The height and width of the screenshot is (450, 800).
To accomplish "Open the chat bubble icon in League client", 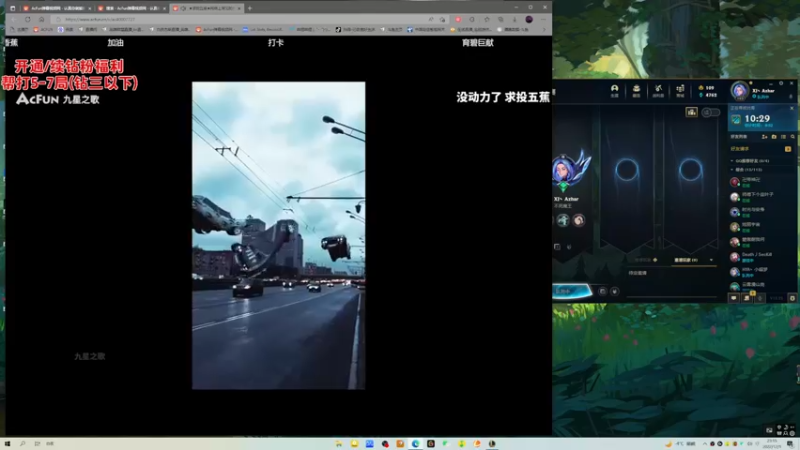I will tap(734, 298).
